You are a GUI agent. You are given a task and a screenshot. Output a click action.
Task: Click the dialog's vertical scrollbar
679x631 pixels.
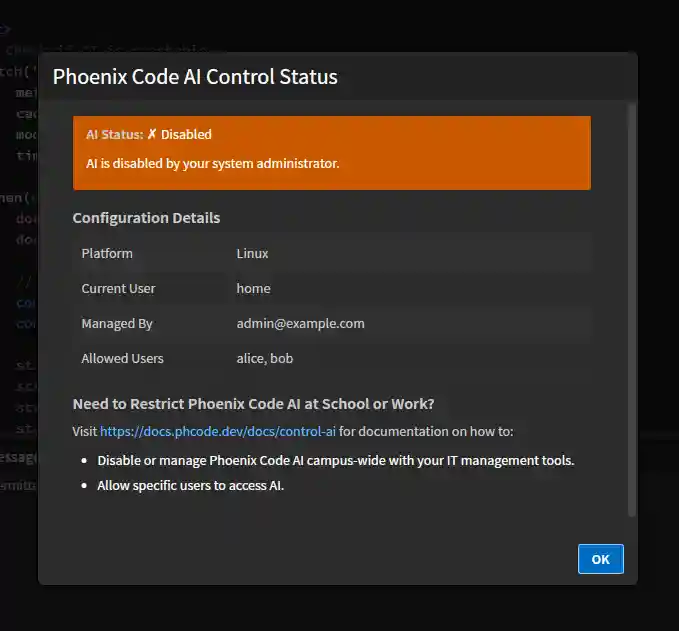pos(630,308)
